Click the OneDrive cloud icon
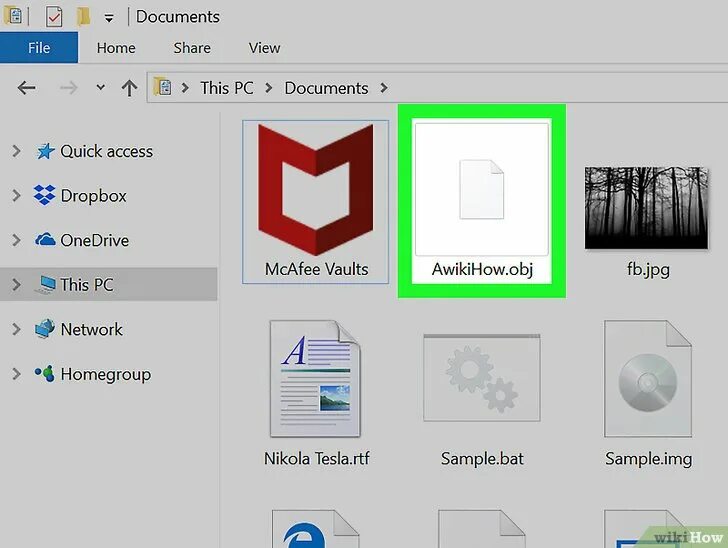Screen dimensions: 728x548 click(45, 240)
